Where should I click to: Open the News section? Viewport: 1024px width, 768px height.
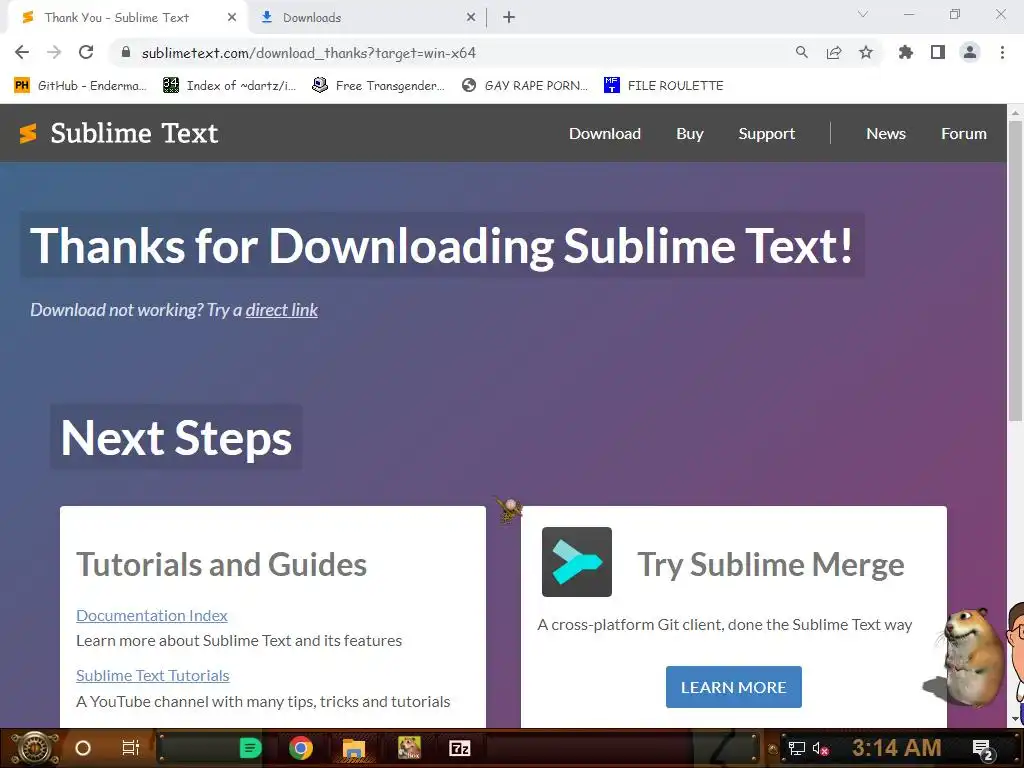[x=886, y=134]
